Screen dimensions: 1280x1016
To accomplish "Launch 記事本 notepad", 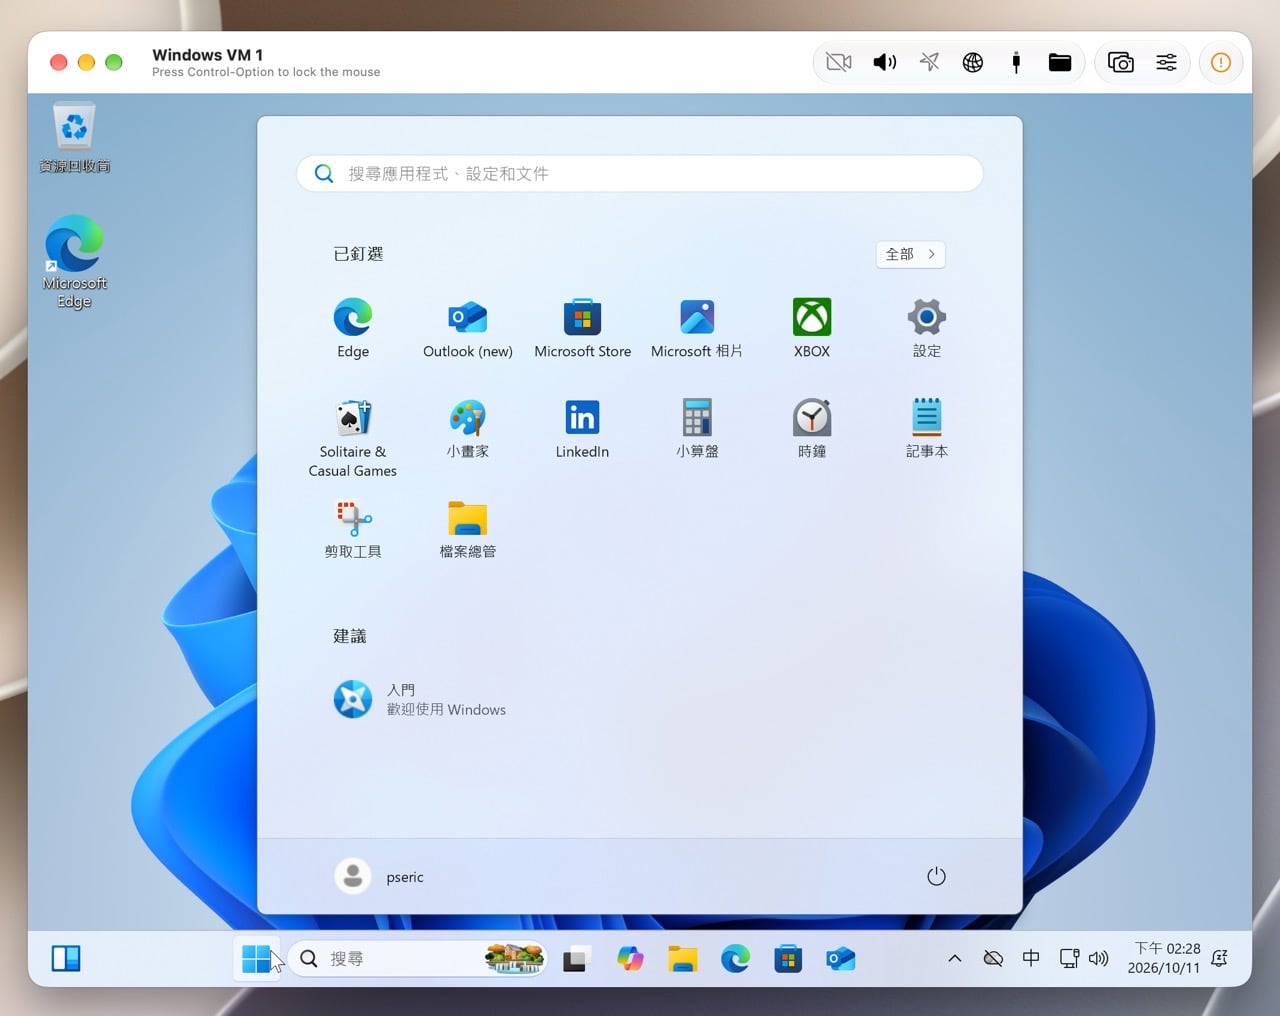I will 927,428.
